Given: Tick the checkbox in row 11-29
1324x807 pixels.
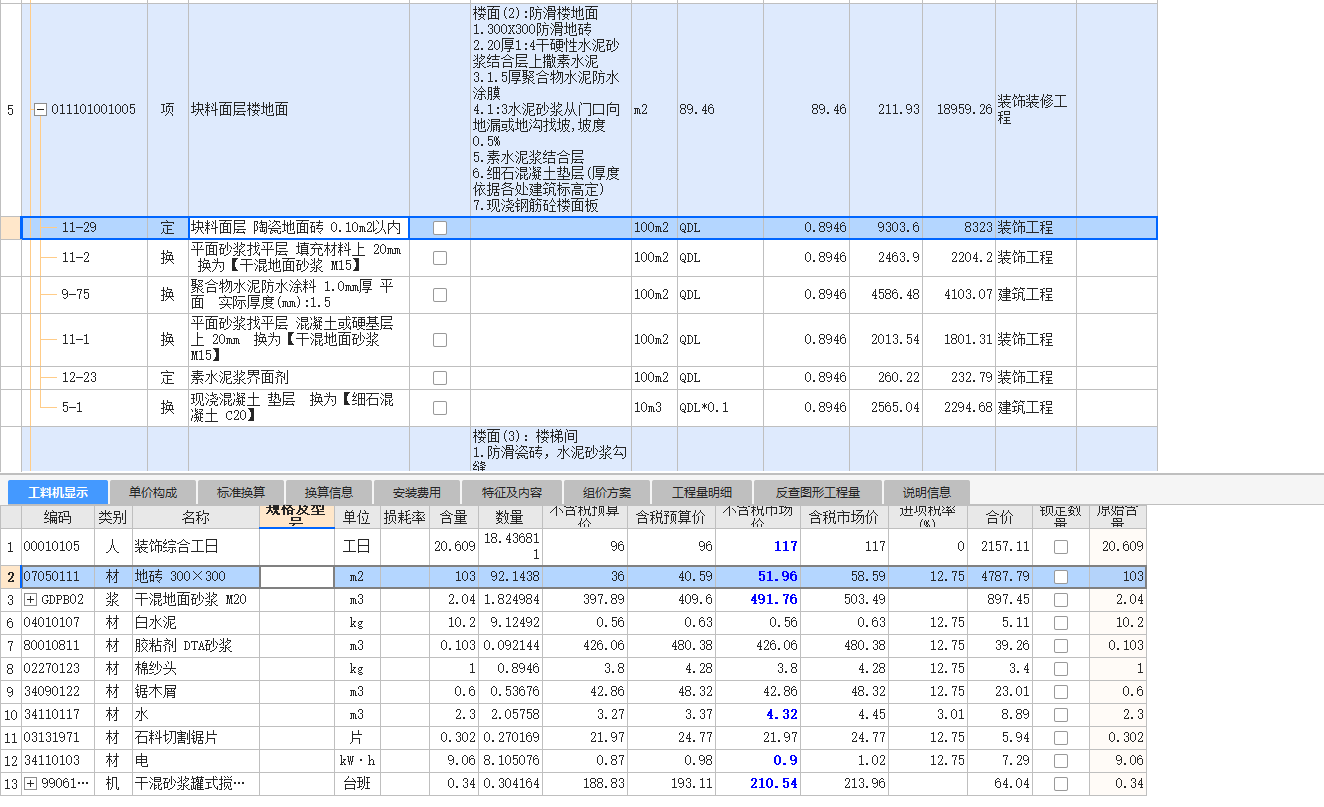Looking at the screenshot, I should [x=440, y=228].
